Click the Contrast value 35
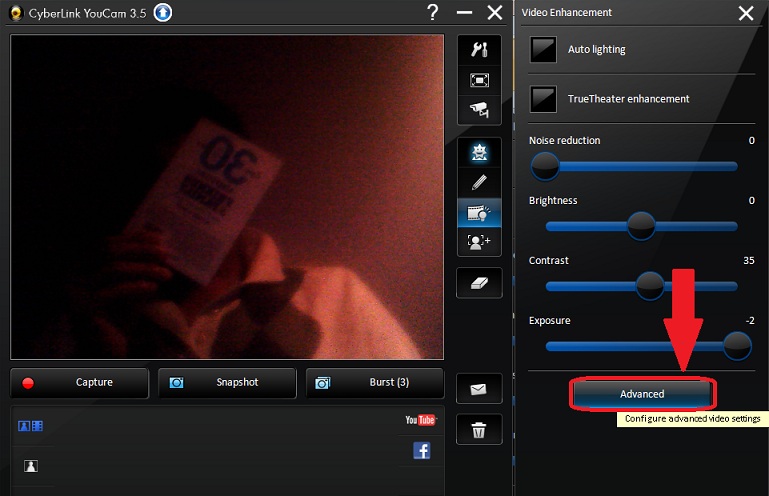Viewport: 769px width, 496px height. [748, 261]
